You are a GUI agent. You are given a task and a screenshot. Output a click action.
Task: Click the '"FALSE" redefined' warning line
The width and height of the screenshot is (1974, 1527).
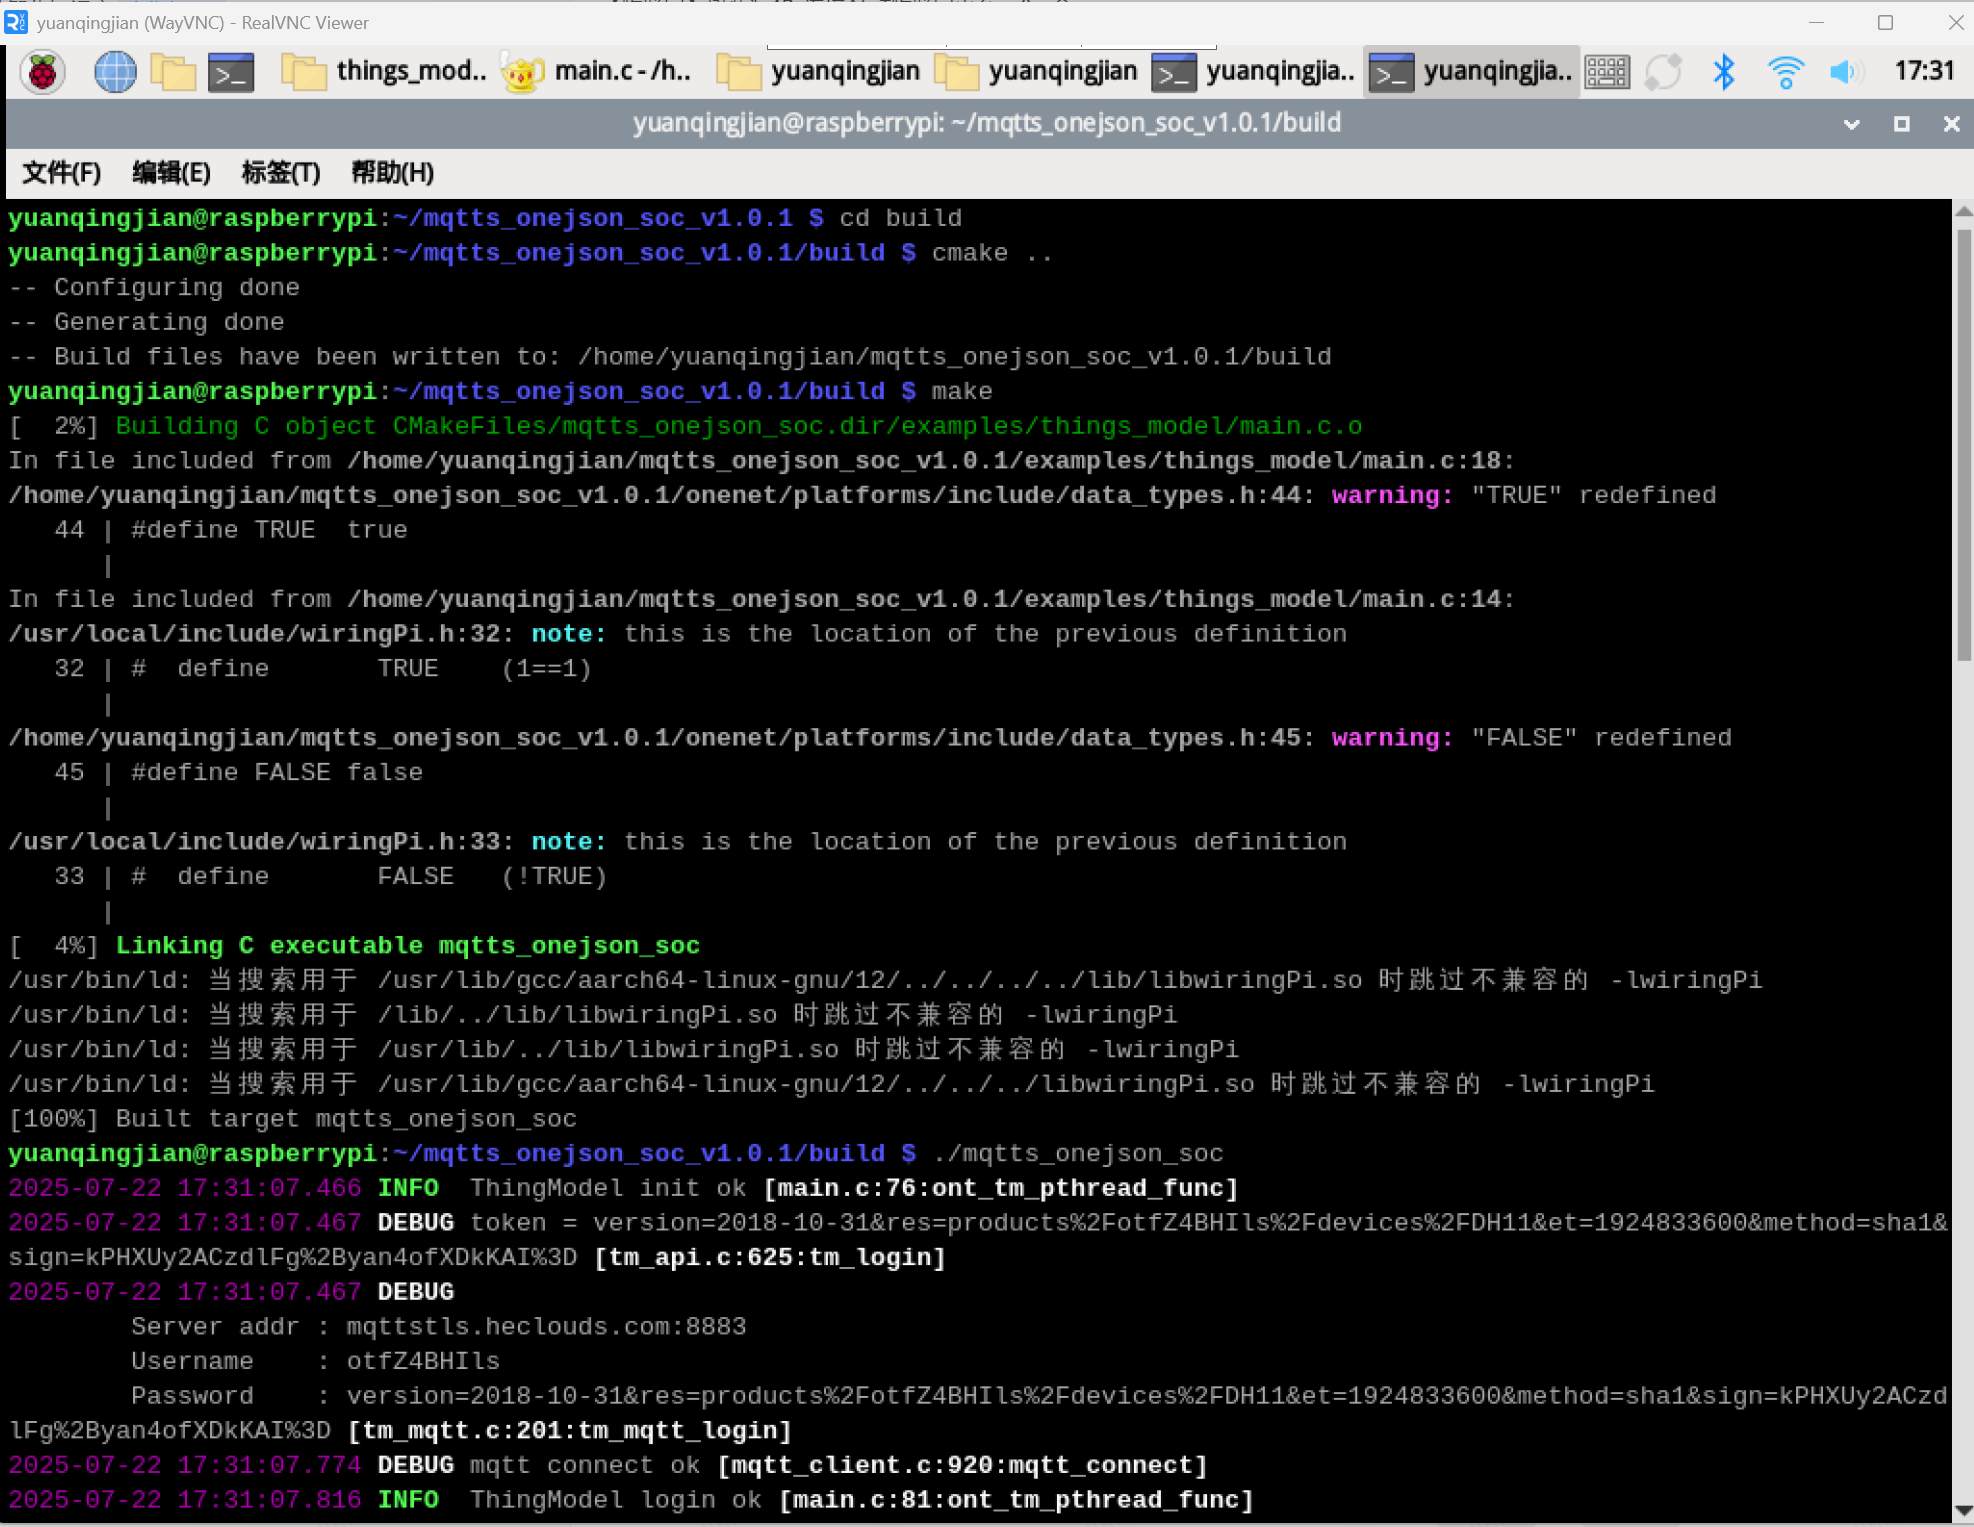[870, 738]
